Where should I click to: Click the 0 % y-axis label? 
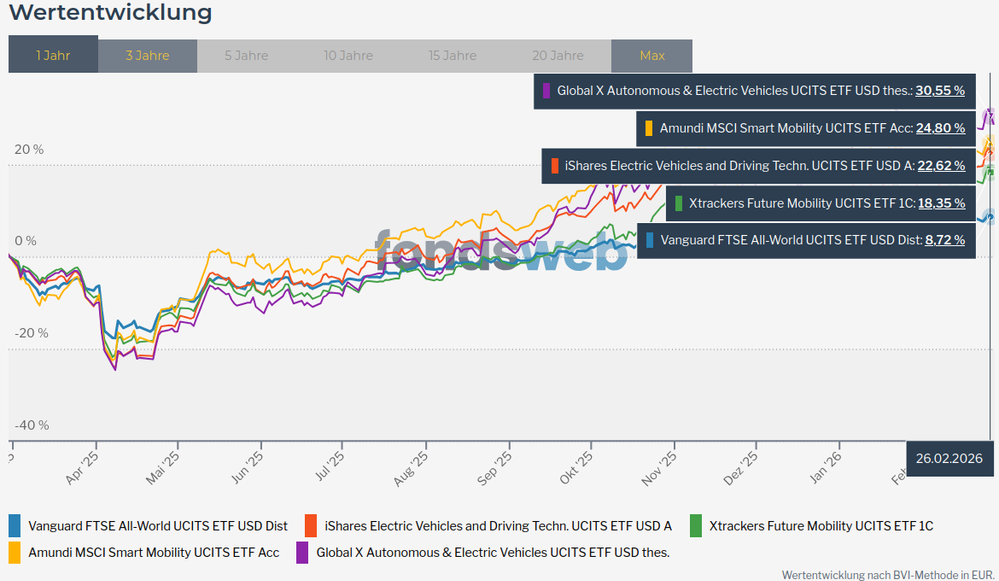[25, 241]
